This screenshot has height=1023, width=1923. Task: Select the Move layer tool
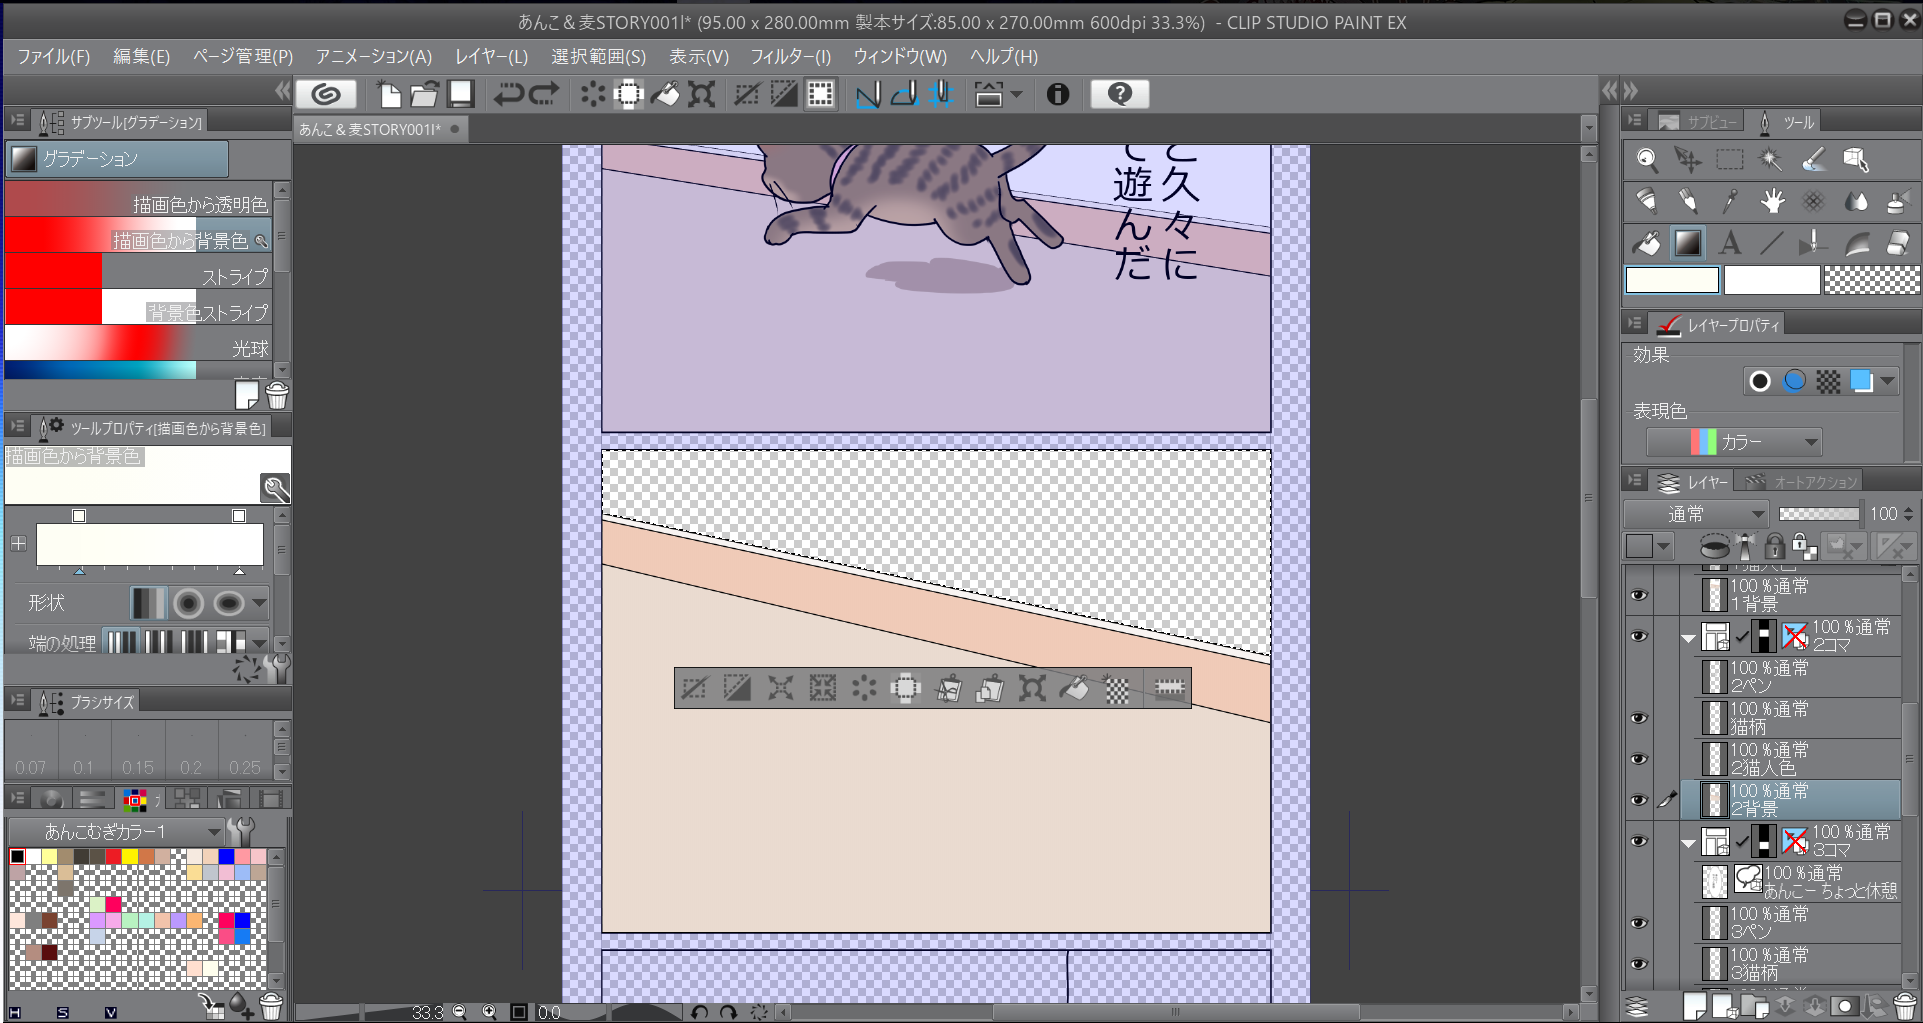point(1688,160)
